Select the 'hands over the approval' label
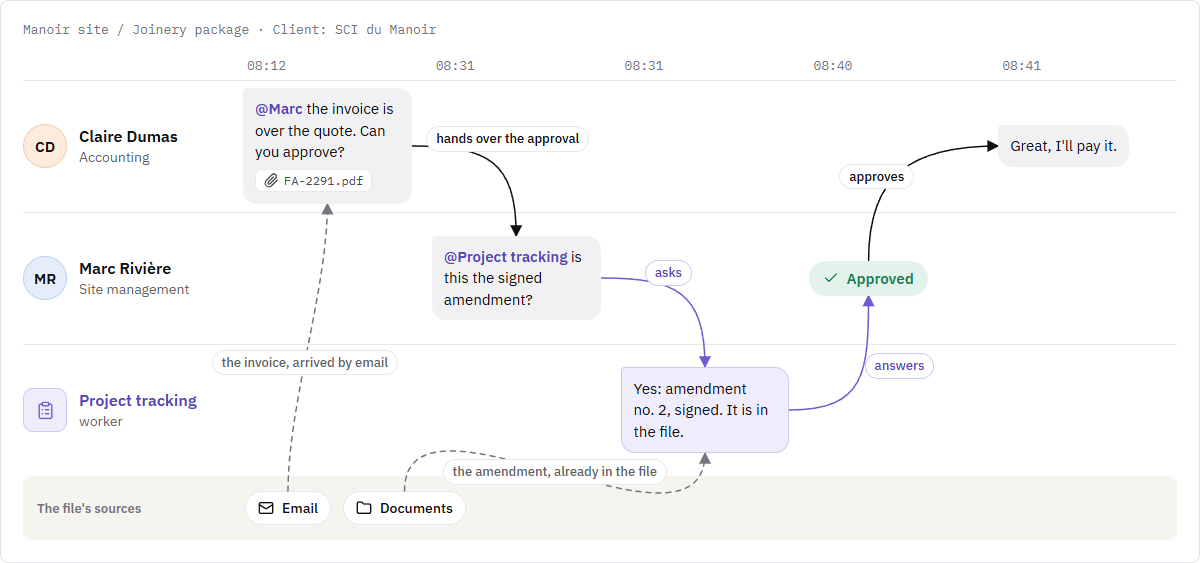The width and height of the screenshot is (1200, 563). 508,139
